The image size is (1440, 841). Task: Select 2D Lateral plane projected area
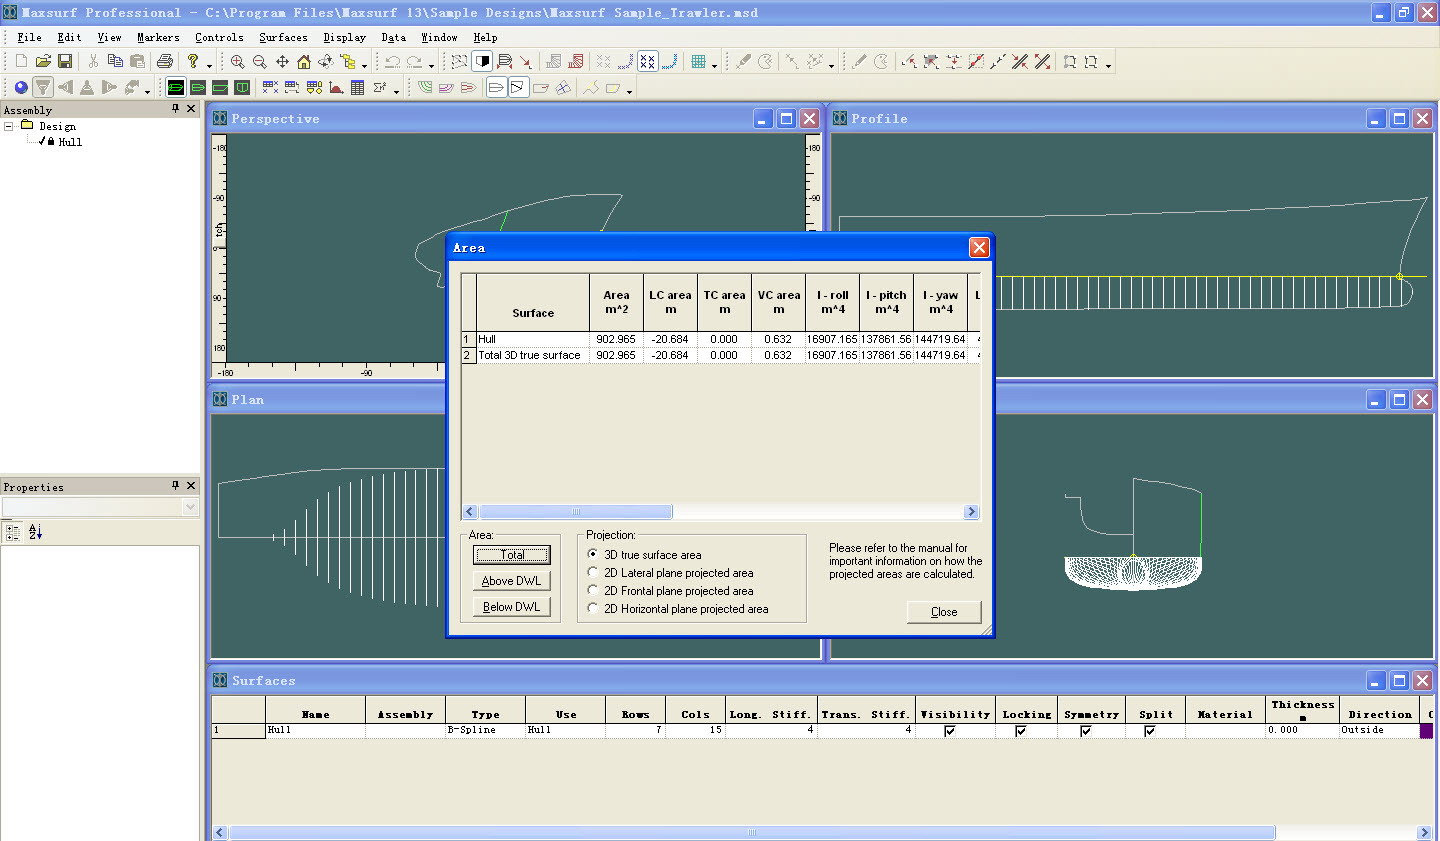[x=593, y=572]
